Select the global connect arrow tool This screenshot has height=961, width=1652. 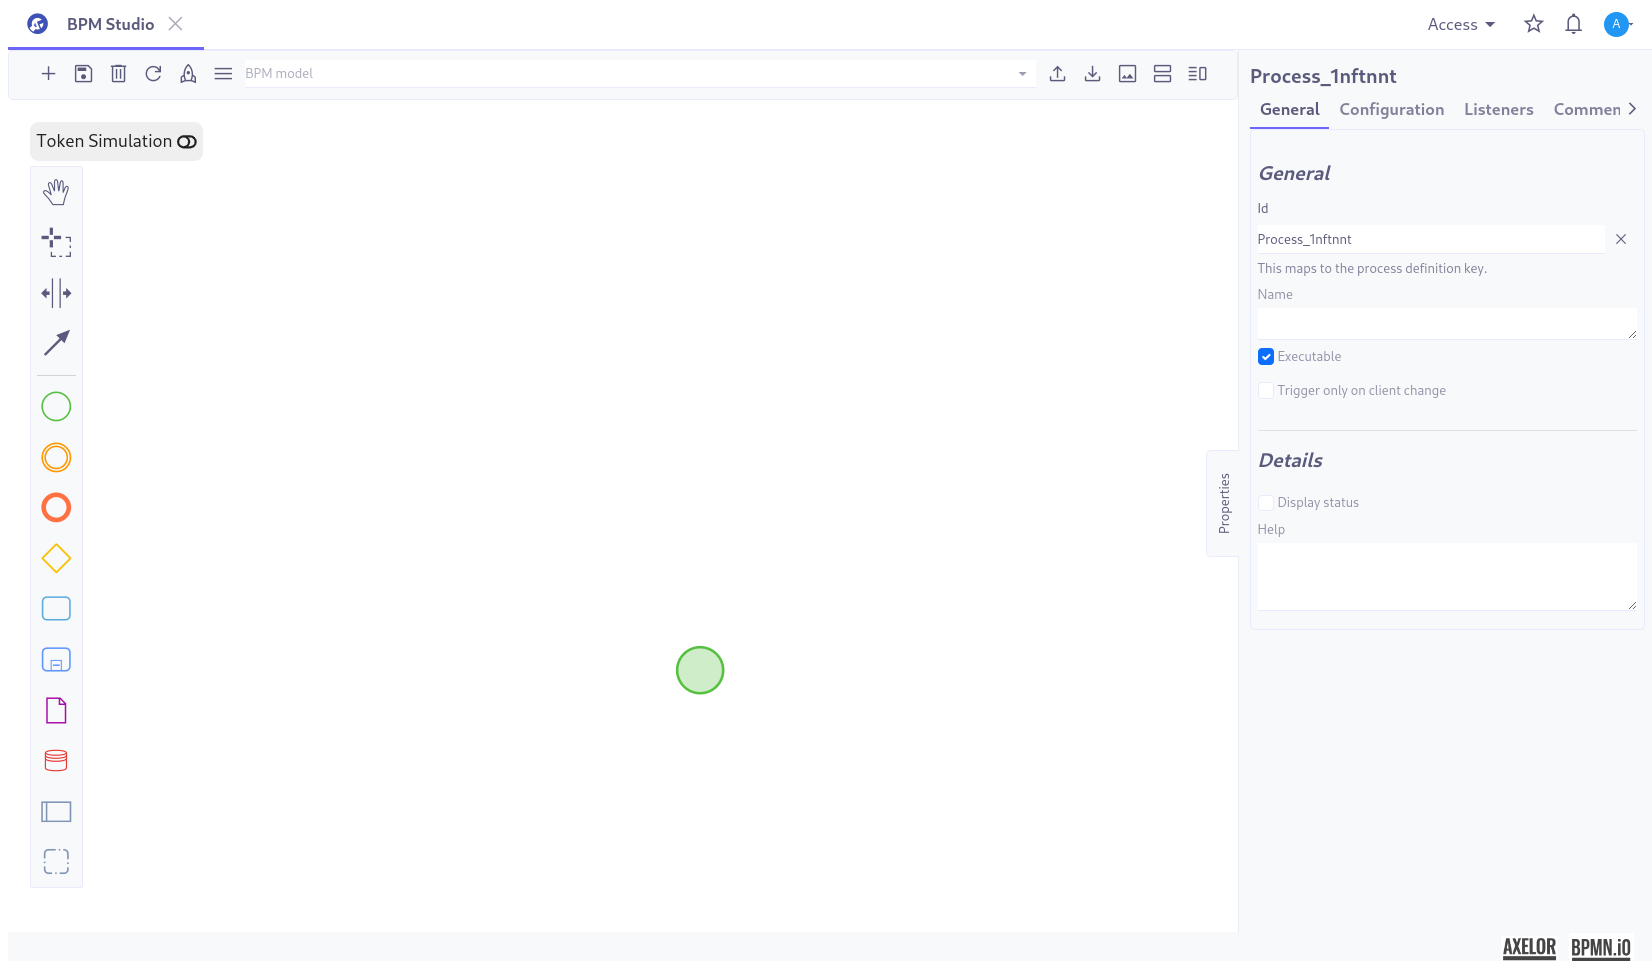point(56,343)
